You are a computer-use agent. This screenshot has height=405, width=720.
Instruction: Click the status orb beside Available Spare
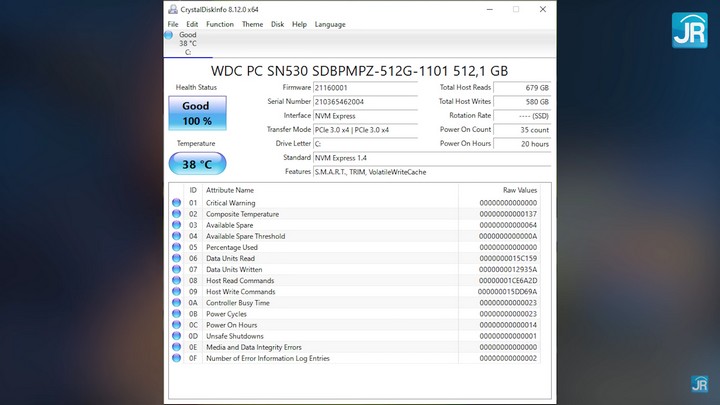coord(177,225)
